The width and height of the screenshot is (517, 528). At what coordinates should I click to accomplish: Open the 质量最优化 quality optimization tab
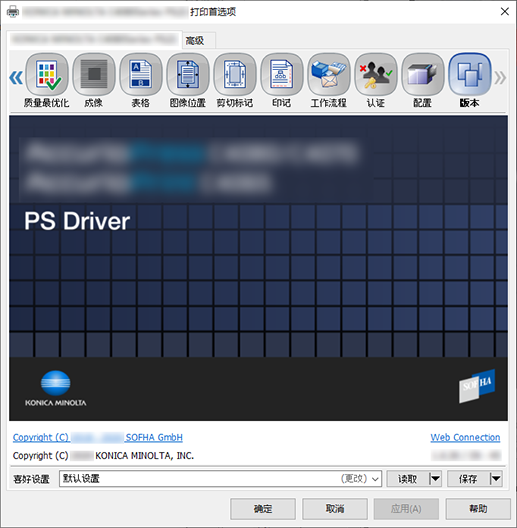click(x=47, y=75)
